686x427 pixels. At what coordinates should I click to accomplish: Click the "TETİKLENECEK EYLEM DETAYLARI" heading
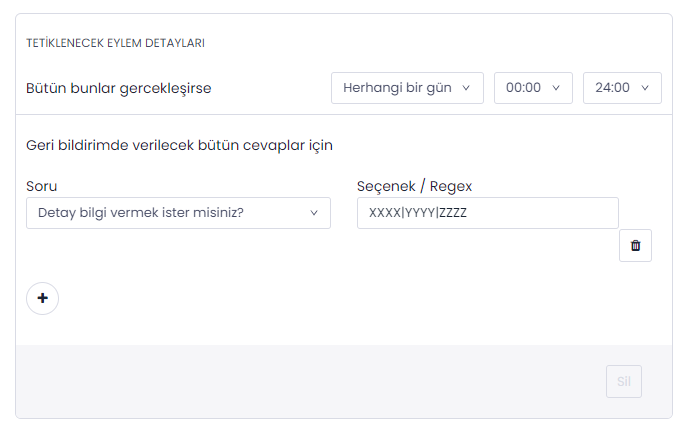click(116, 44)
